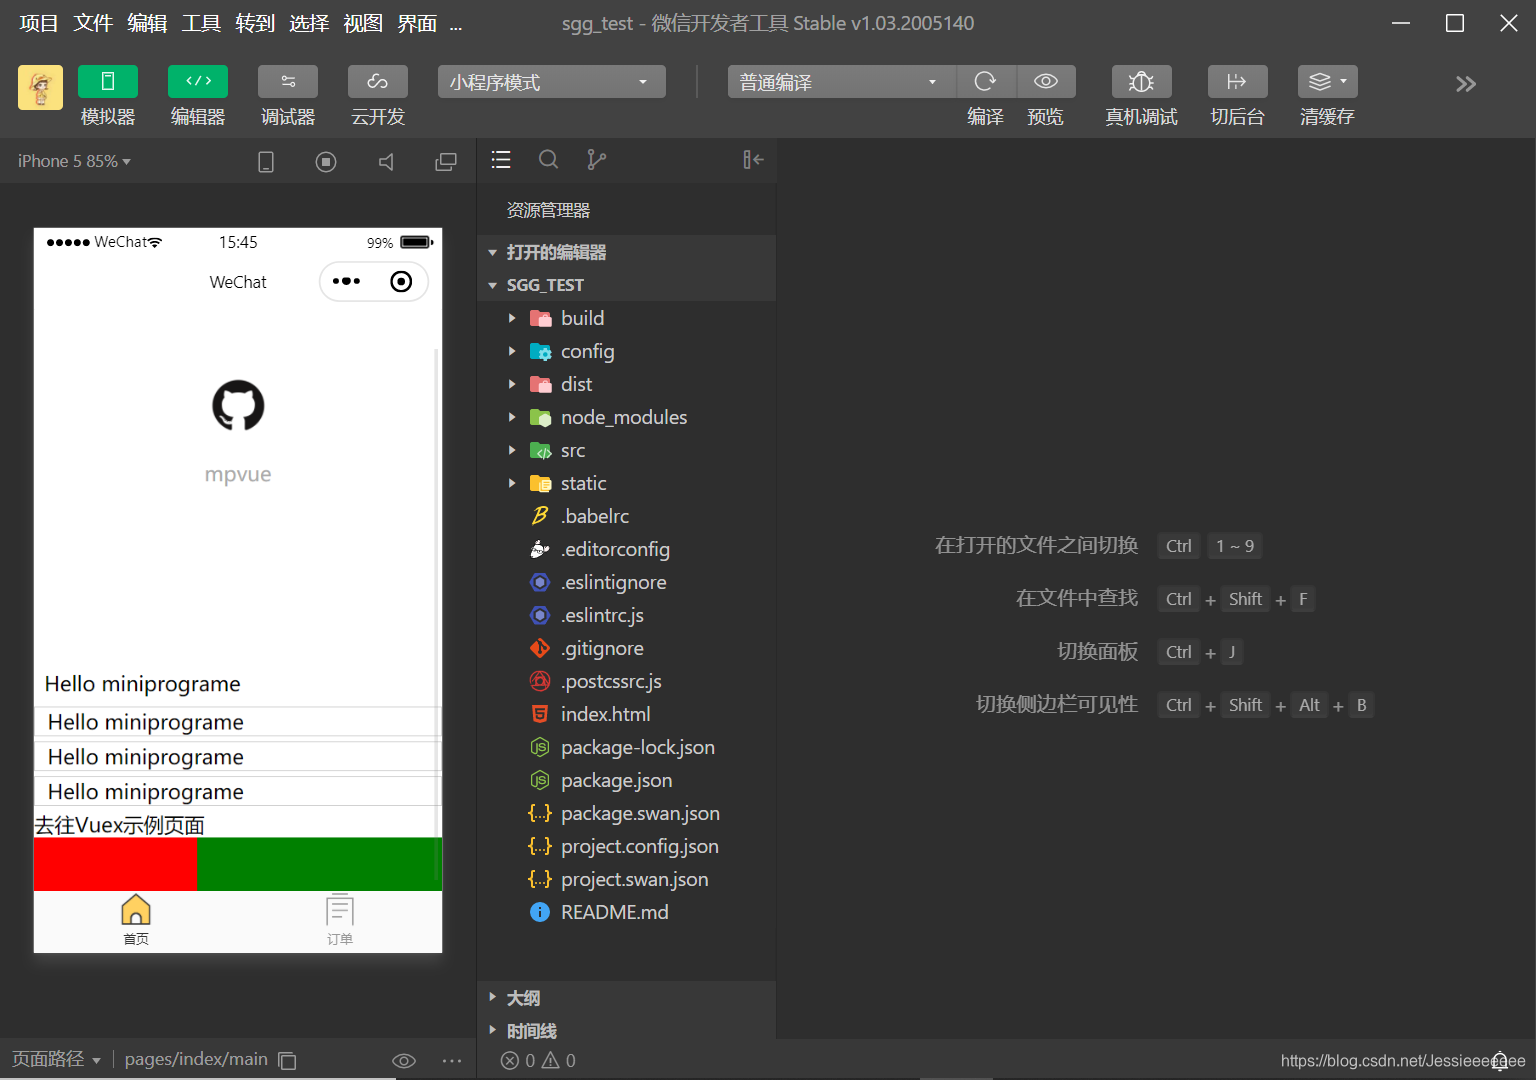Expand the 时间线 timeline section
Image resolution: width=1536 pixels, height=1080 pixels.
coord(627,1030)
